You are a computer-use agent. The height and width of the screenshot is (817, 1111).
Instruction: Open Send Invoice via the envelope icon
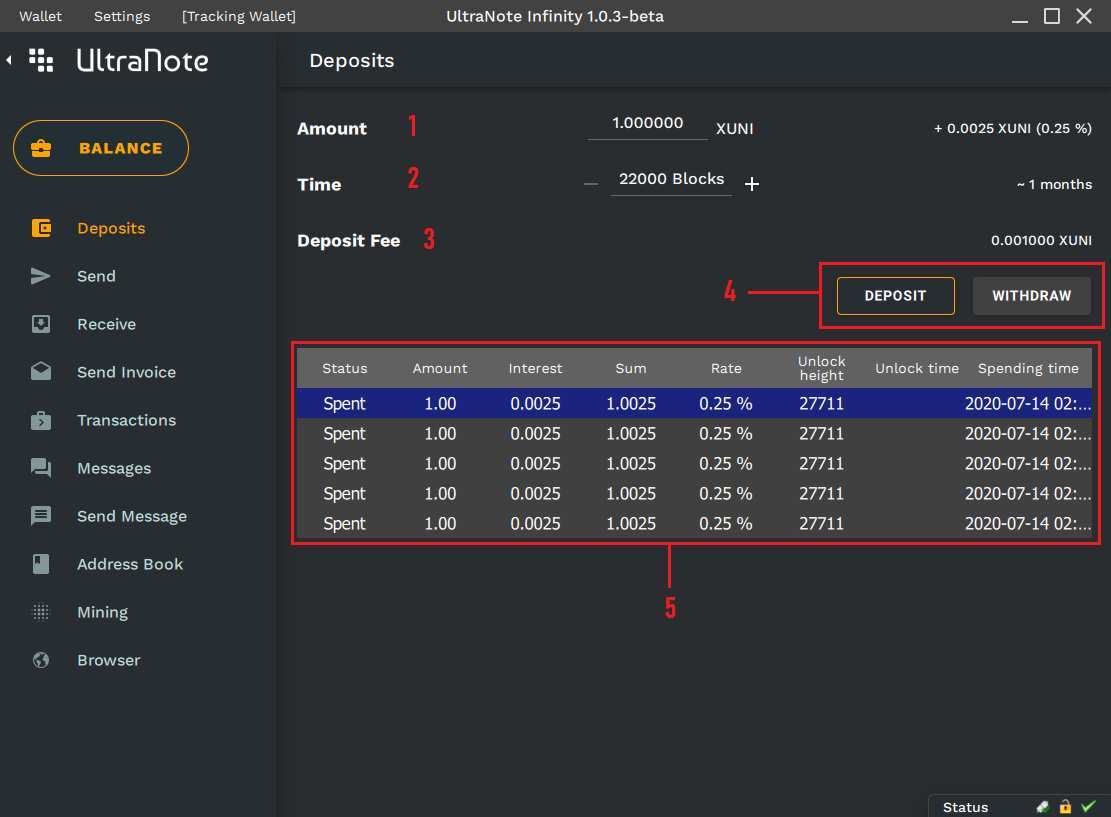click(x=41, y=372)
